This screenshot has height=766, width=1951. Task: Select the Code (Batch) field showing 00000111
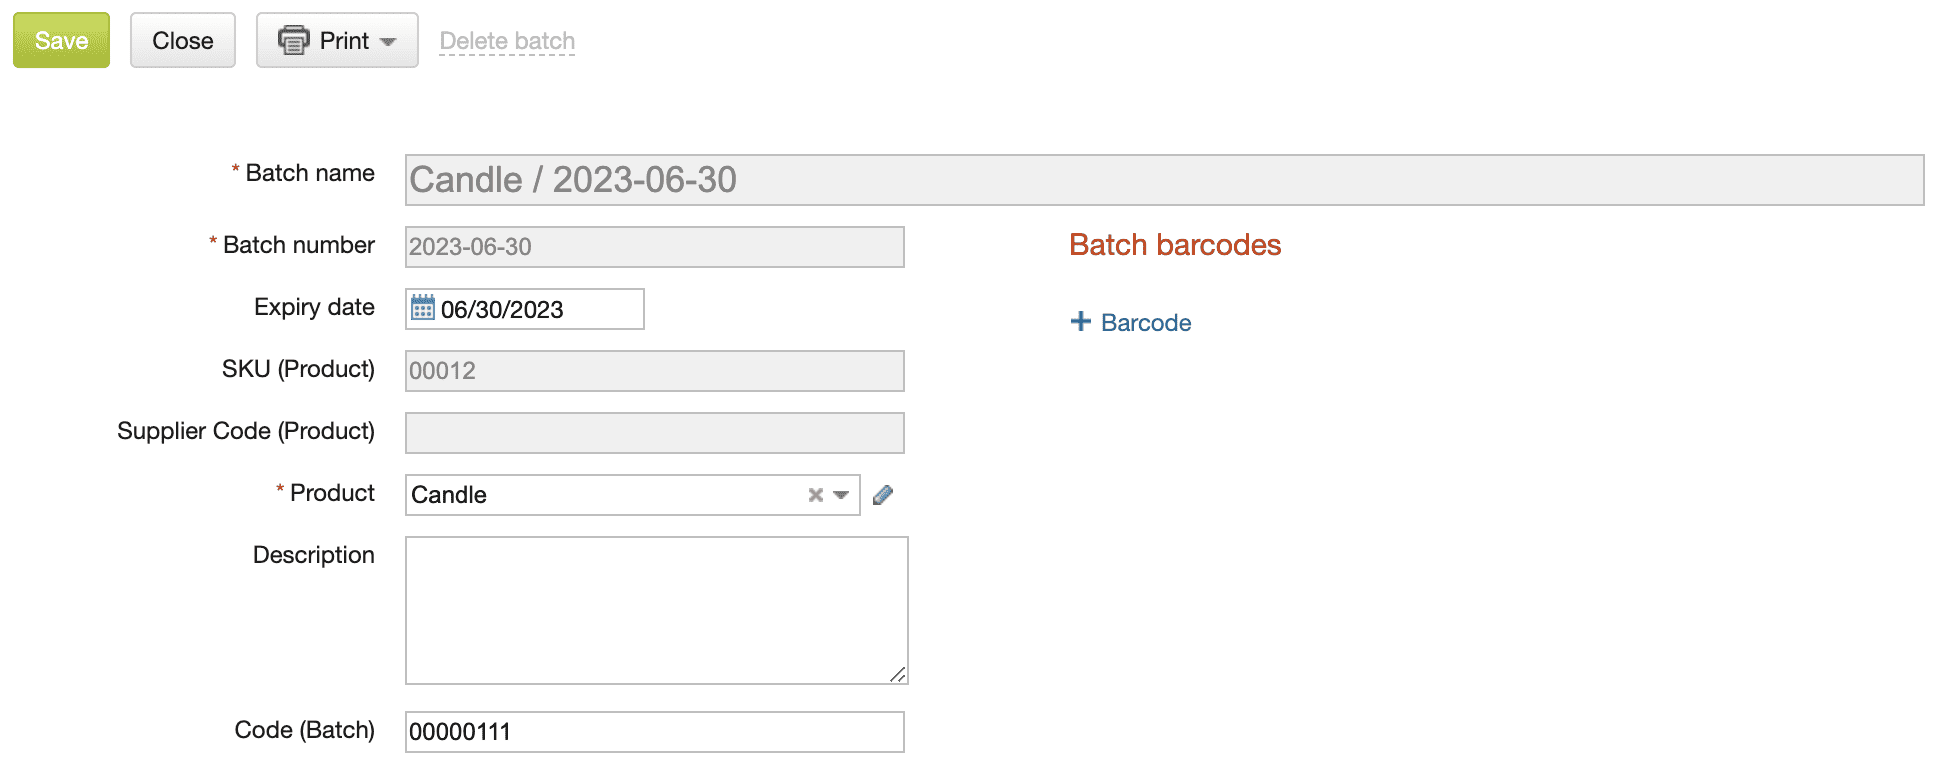655,732
